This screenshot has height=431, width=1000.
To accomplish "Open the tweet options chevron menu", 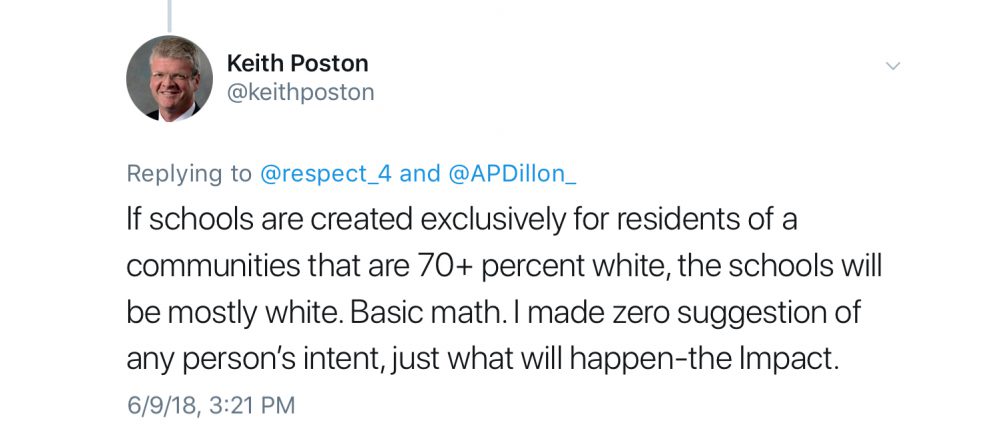I will [x=894, y=66].
